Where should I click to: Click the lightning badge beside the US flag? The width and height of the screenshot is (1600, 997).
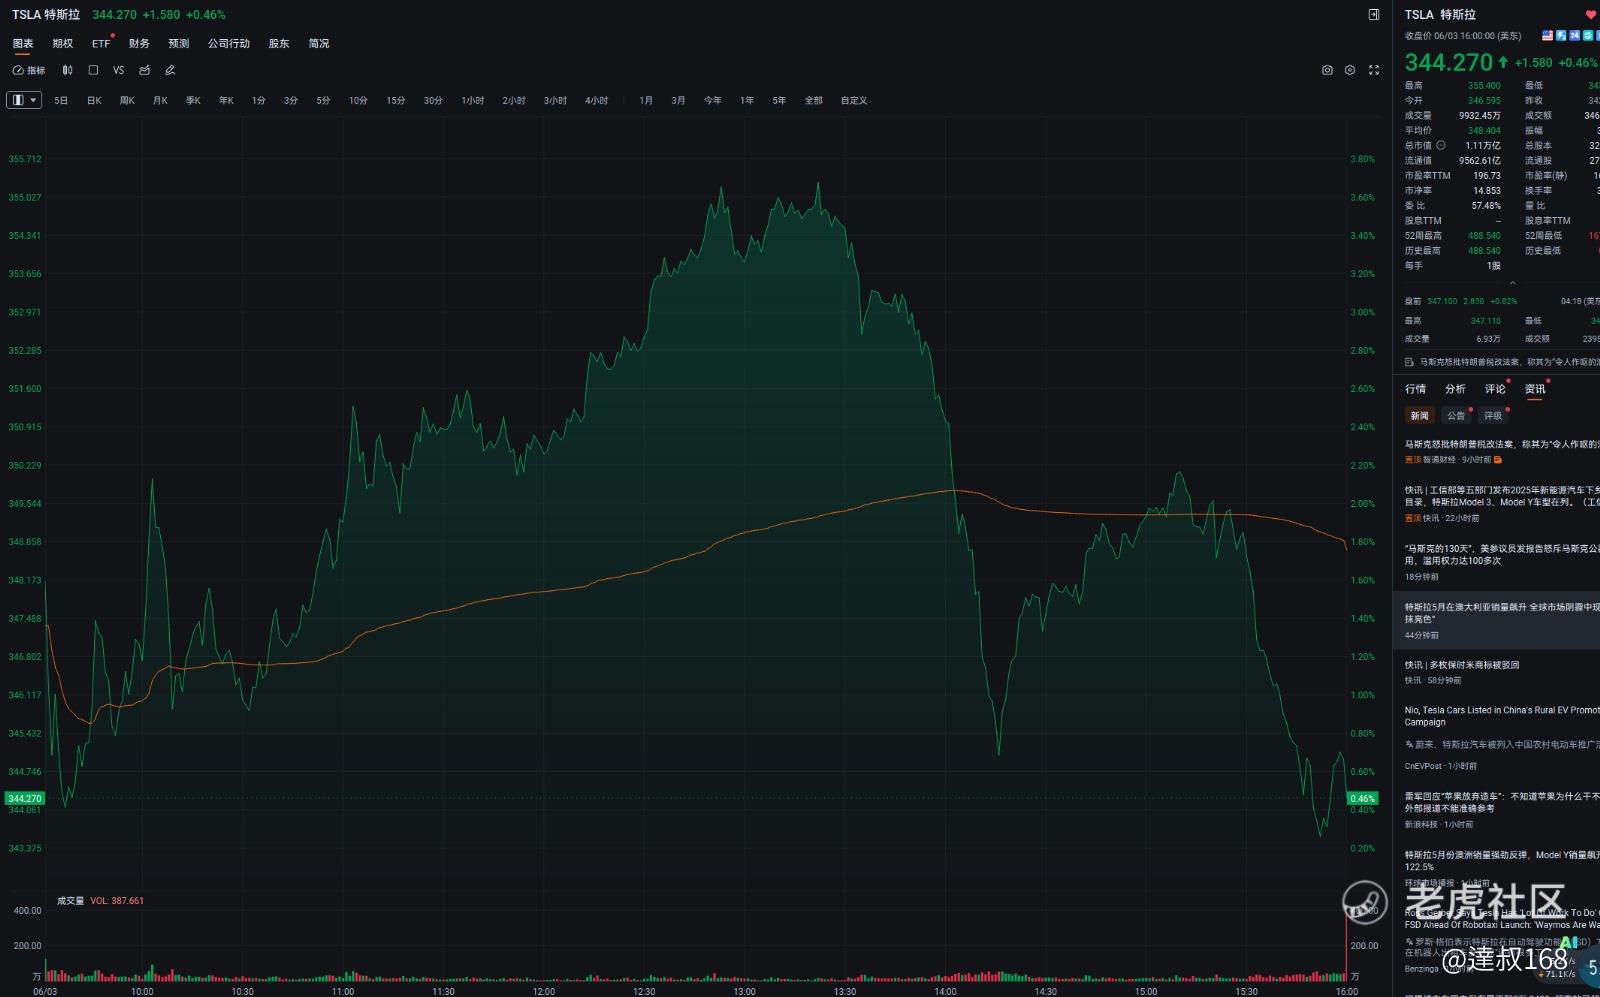point(1561,35)
